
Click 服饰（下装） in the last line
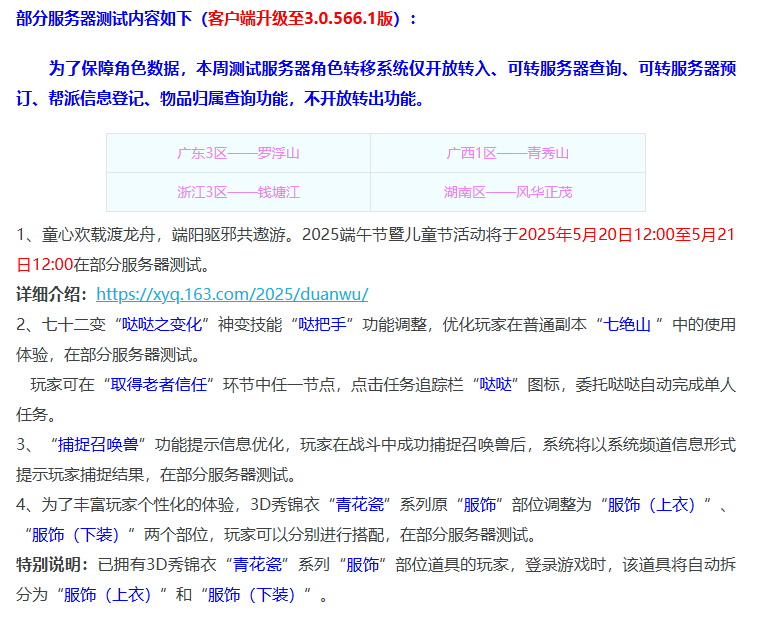click(x=251, y=595)
